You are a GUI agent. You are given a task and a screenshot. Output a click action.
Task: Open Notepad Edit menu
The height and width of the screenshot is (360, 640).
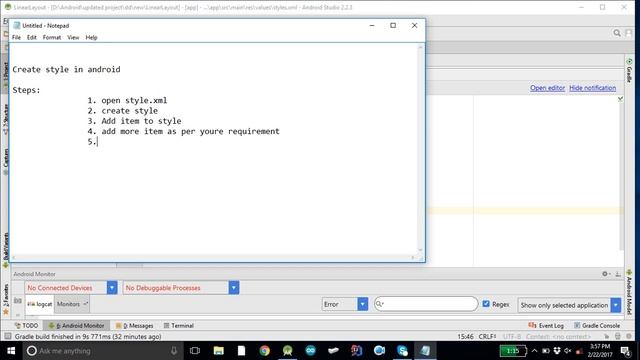31,37
